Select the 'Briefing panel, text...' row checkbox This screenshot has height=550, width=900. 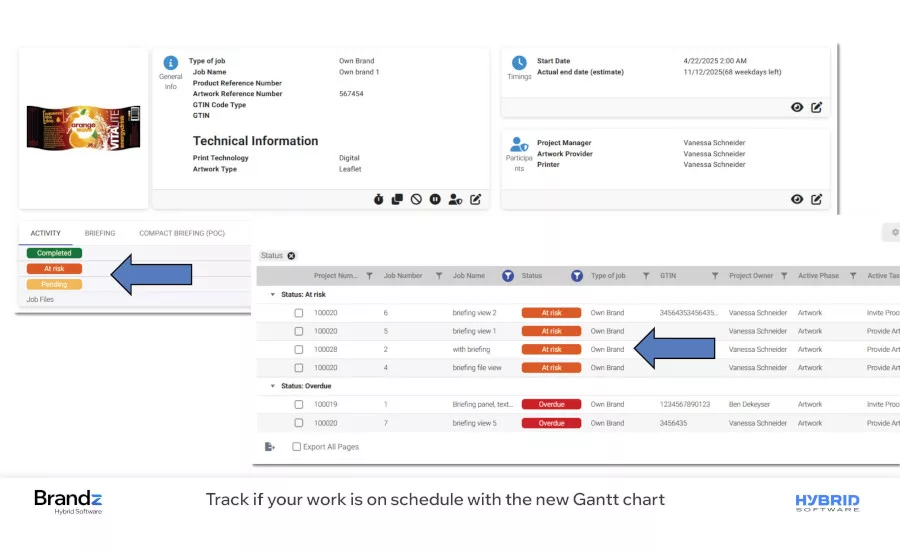tap(298, 405)
